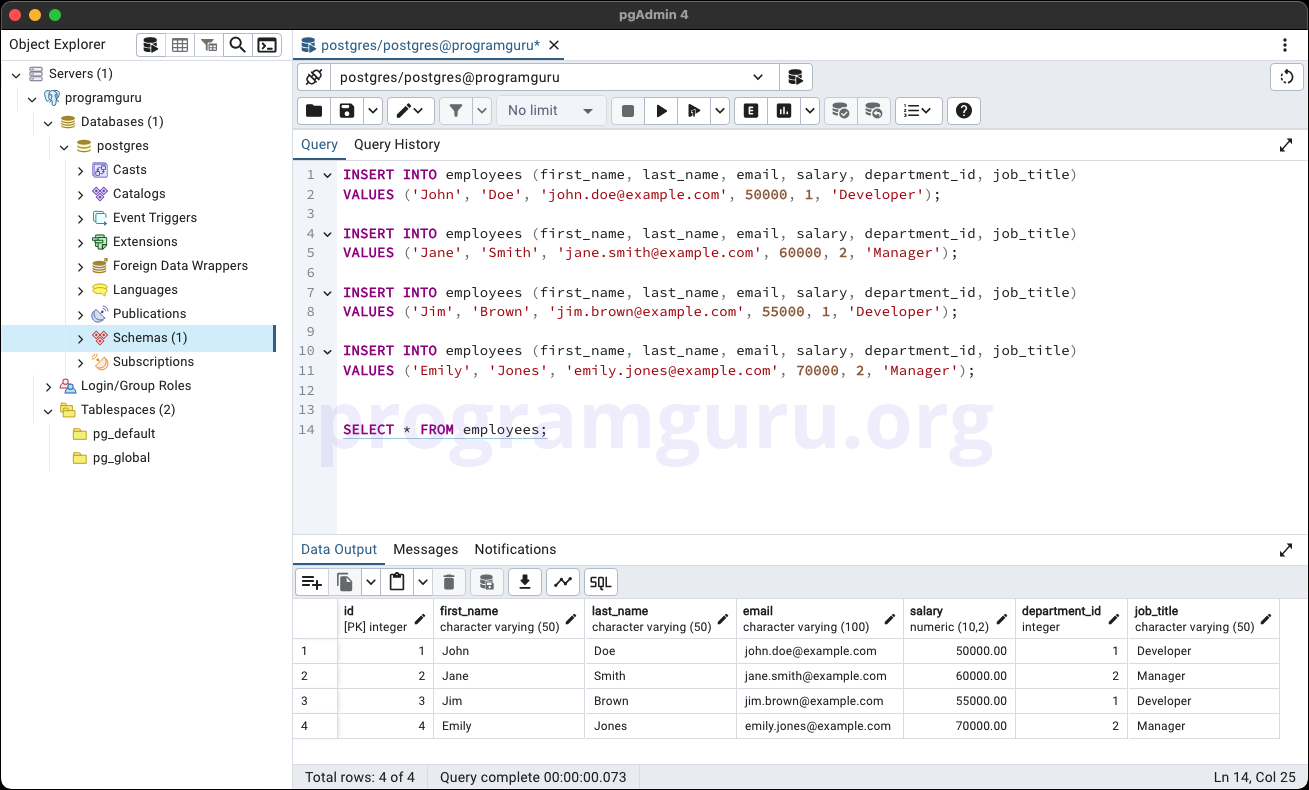Expand the Casts tree node
The image size is (1309, 790).
pos(80,170)
